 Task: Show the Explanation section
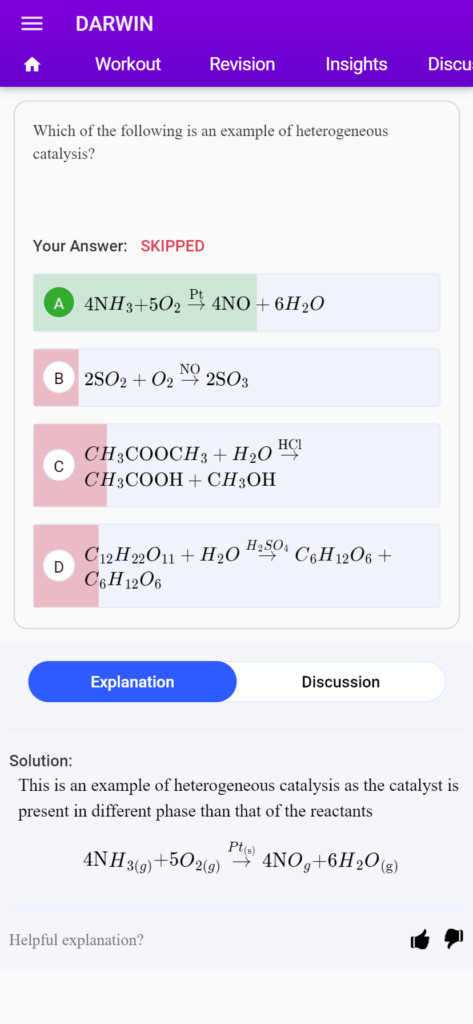132,682
